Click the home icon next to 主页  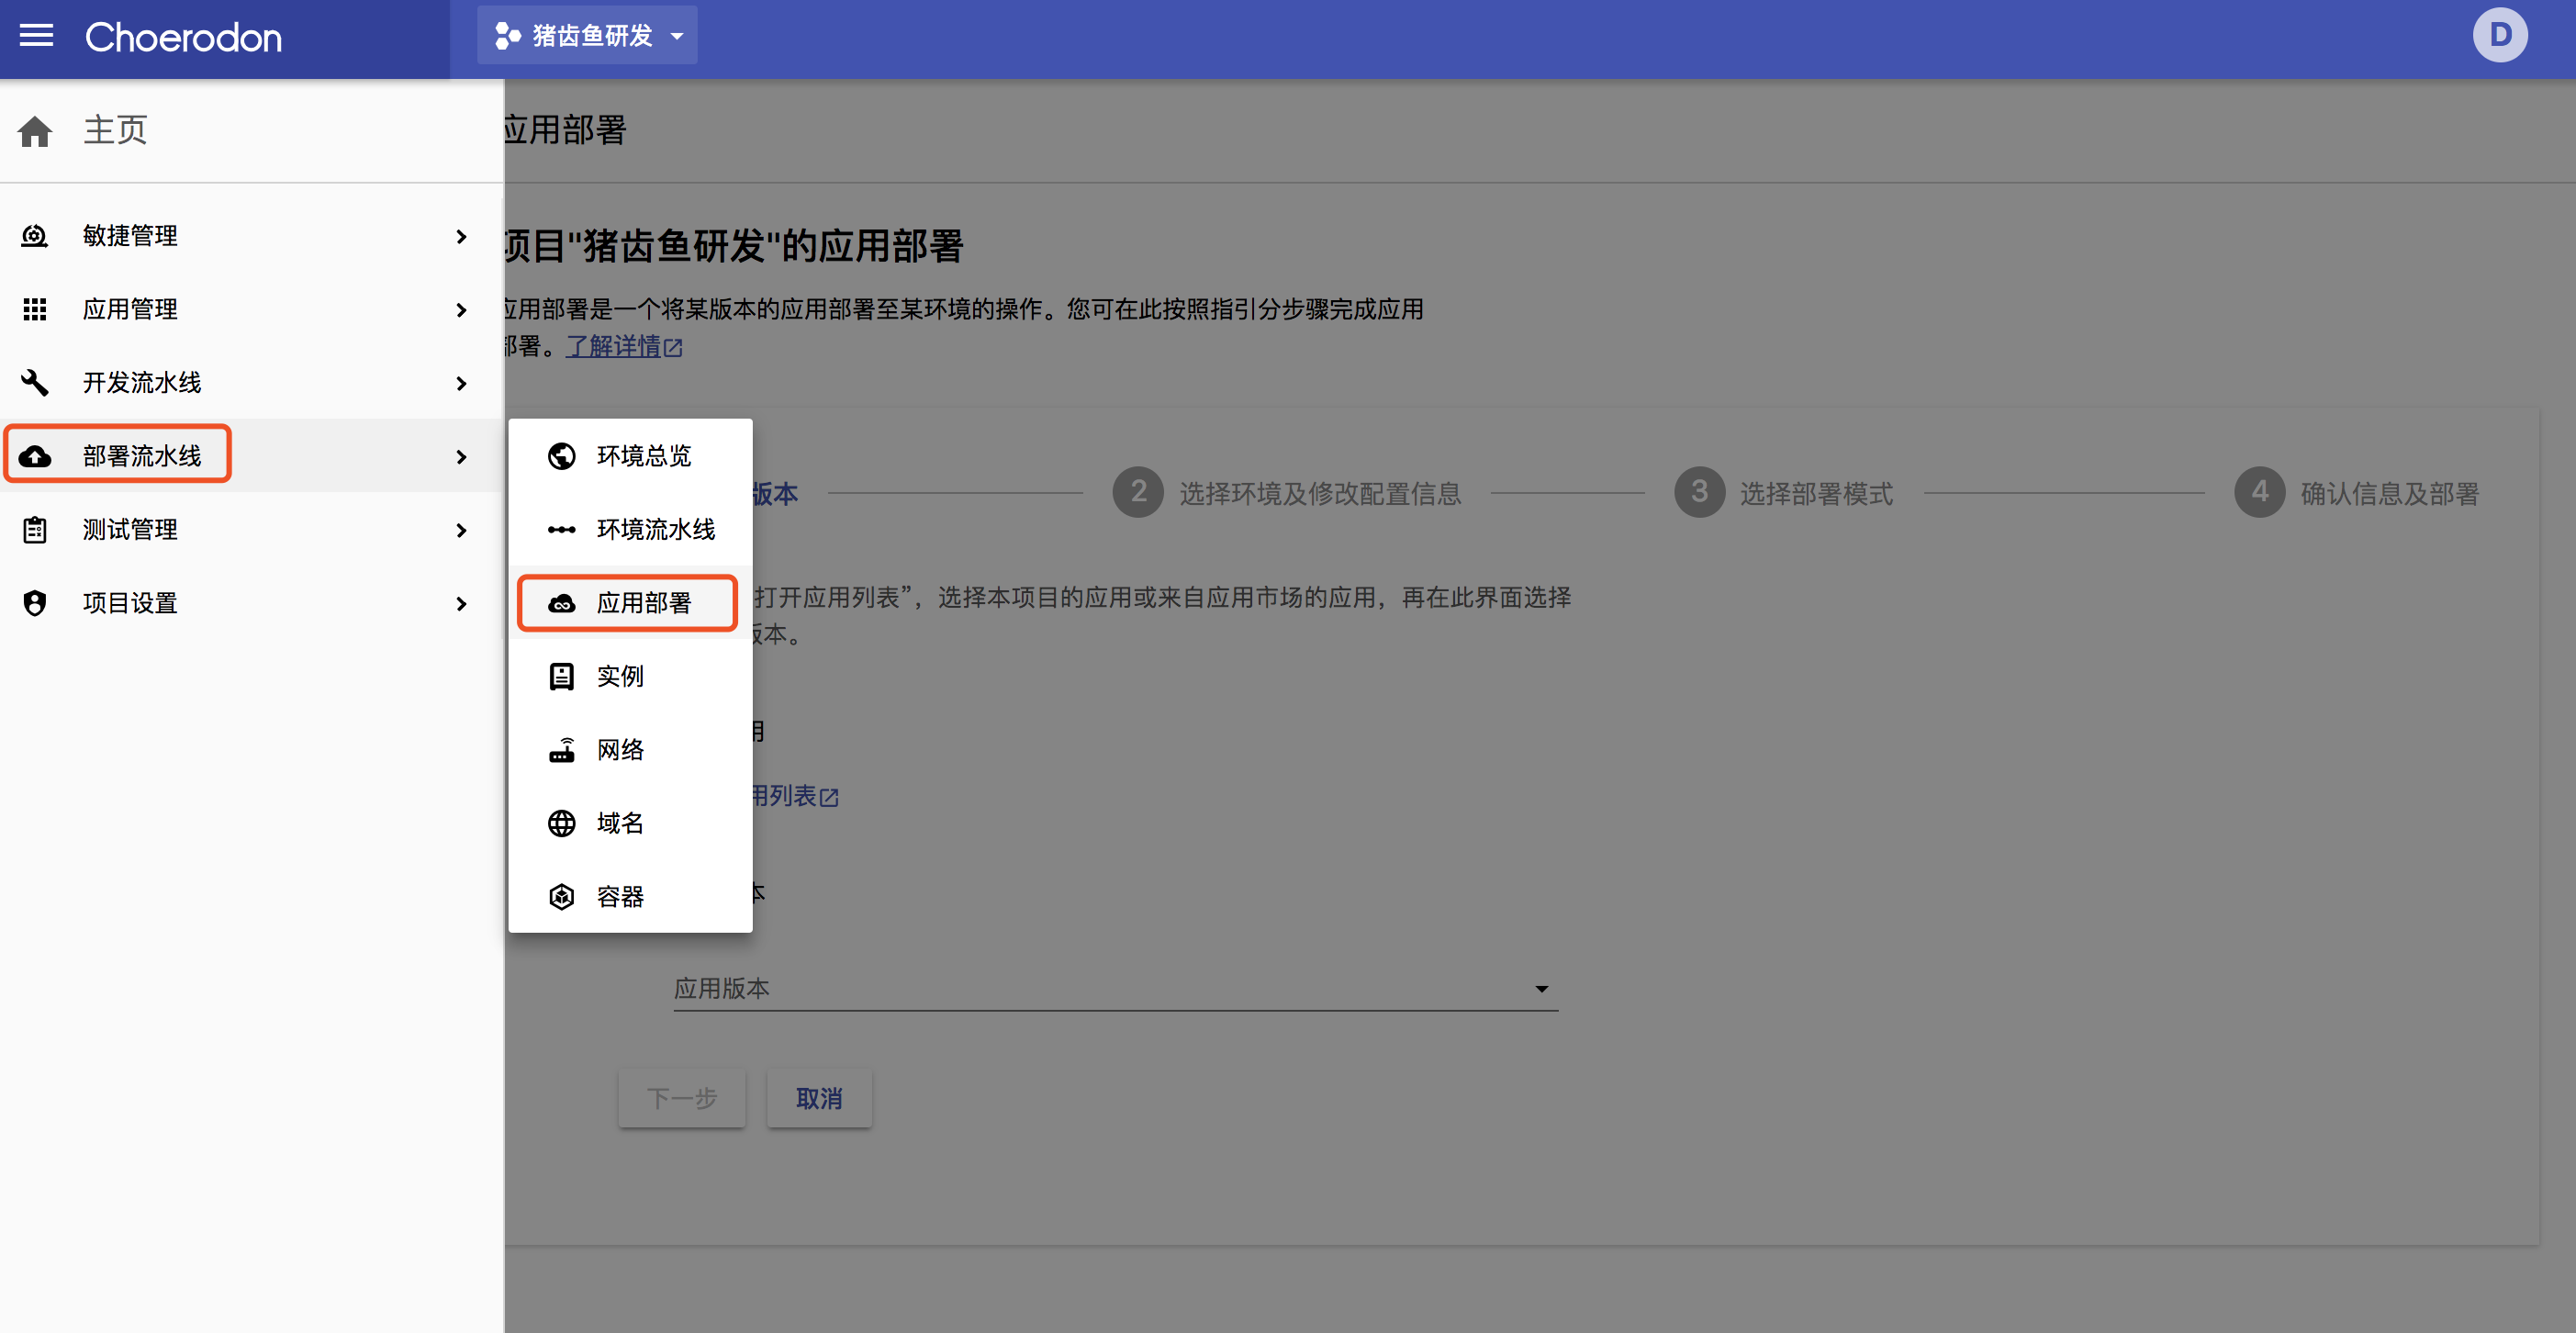point(35,131)
